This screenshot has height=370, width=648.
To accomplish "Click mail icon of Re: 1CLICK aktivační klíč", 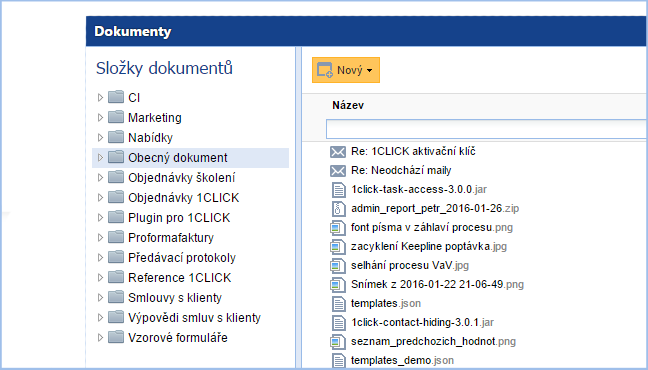I will 338,152.
